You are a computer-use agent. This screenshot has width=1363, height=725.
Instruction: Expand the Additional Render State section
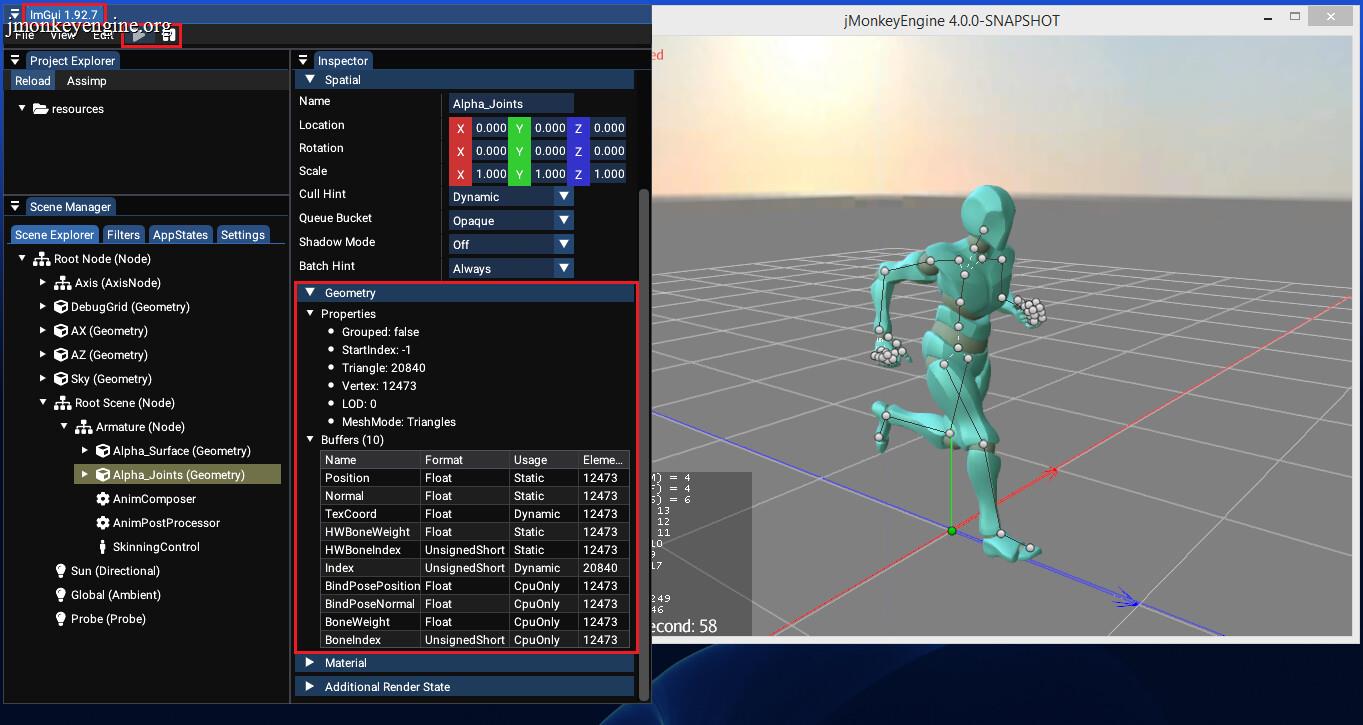(x=465, y=687)
